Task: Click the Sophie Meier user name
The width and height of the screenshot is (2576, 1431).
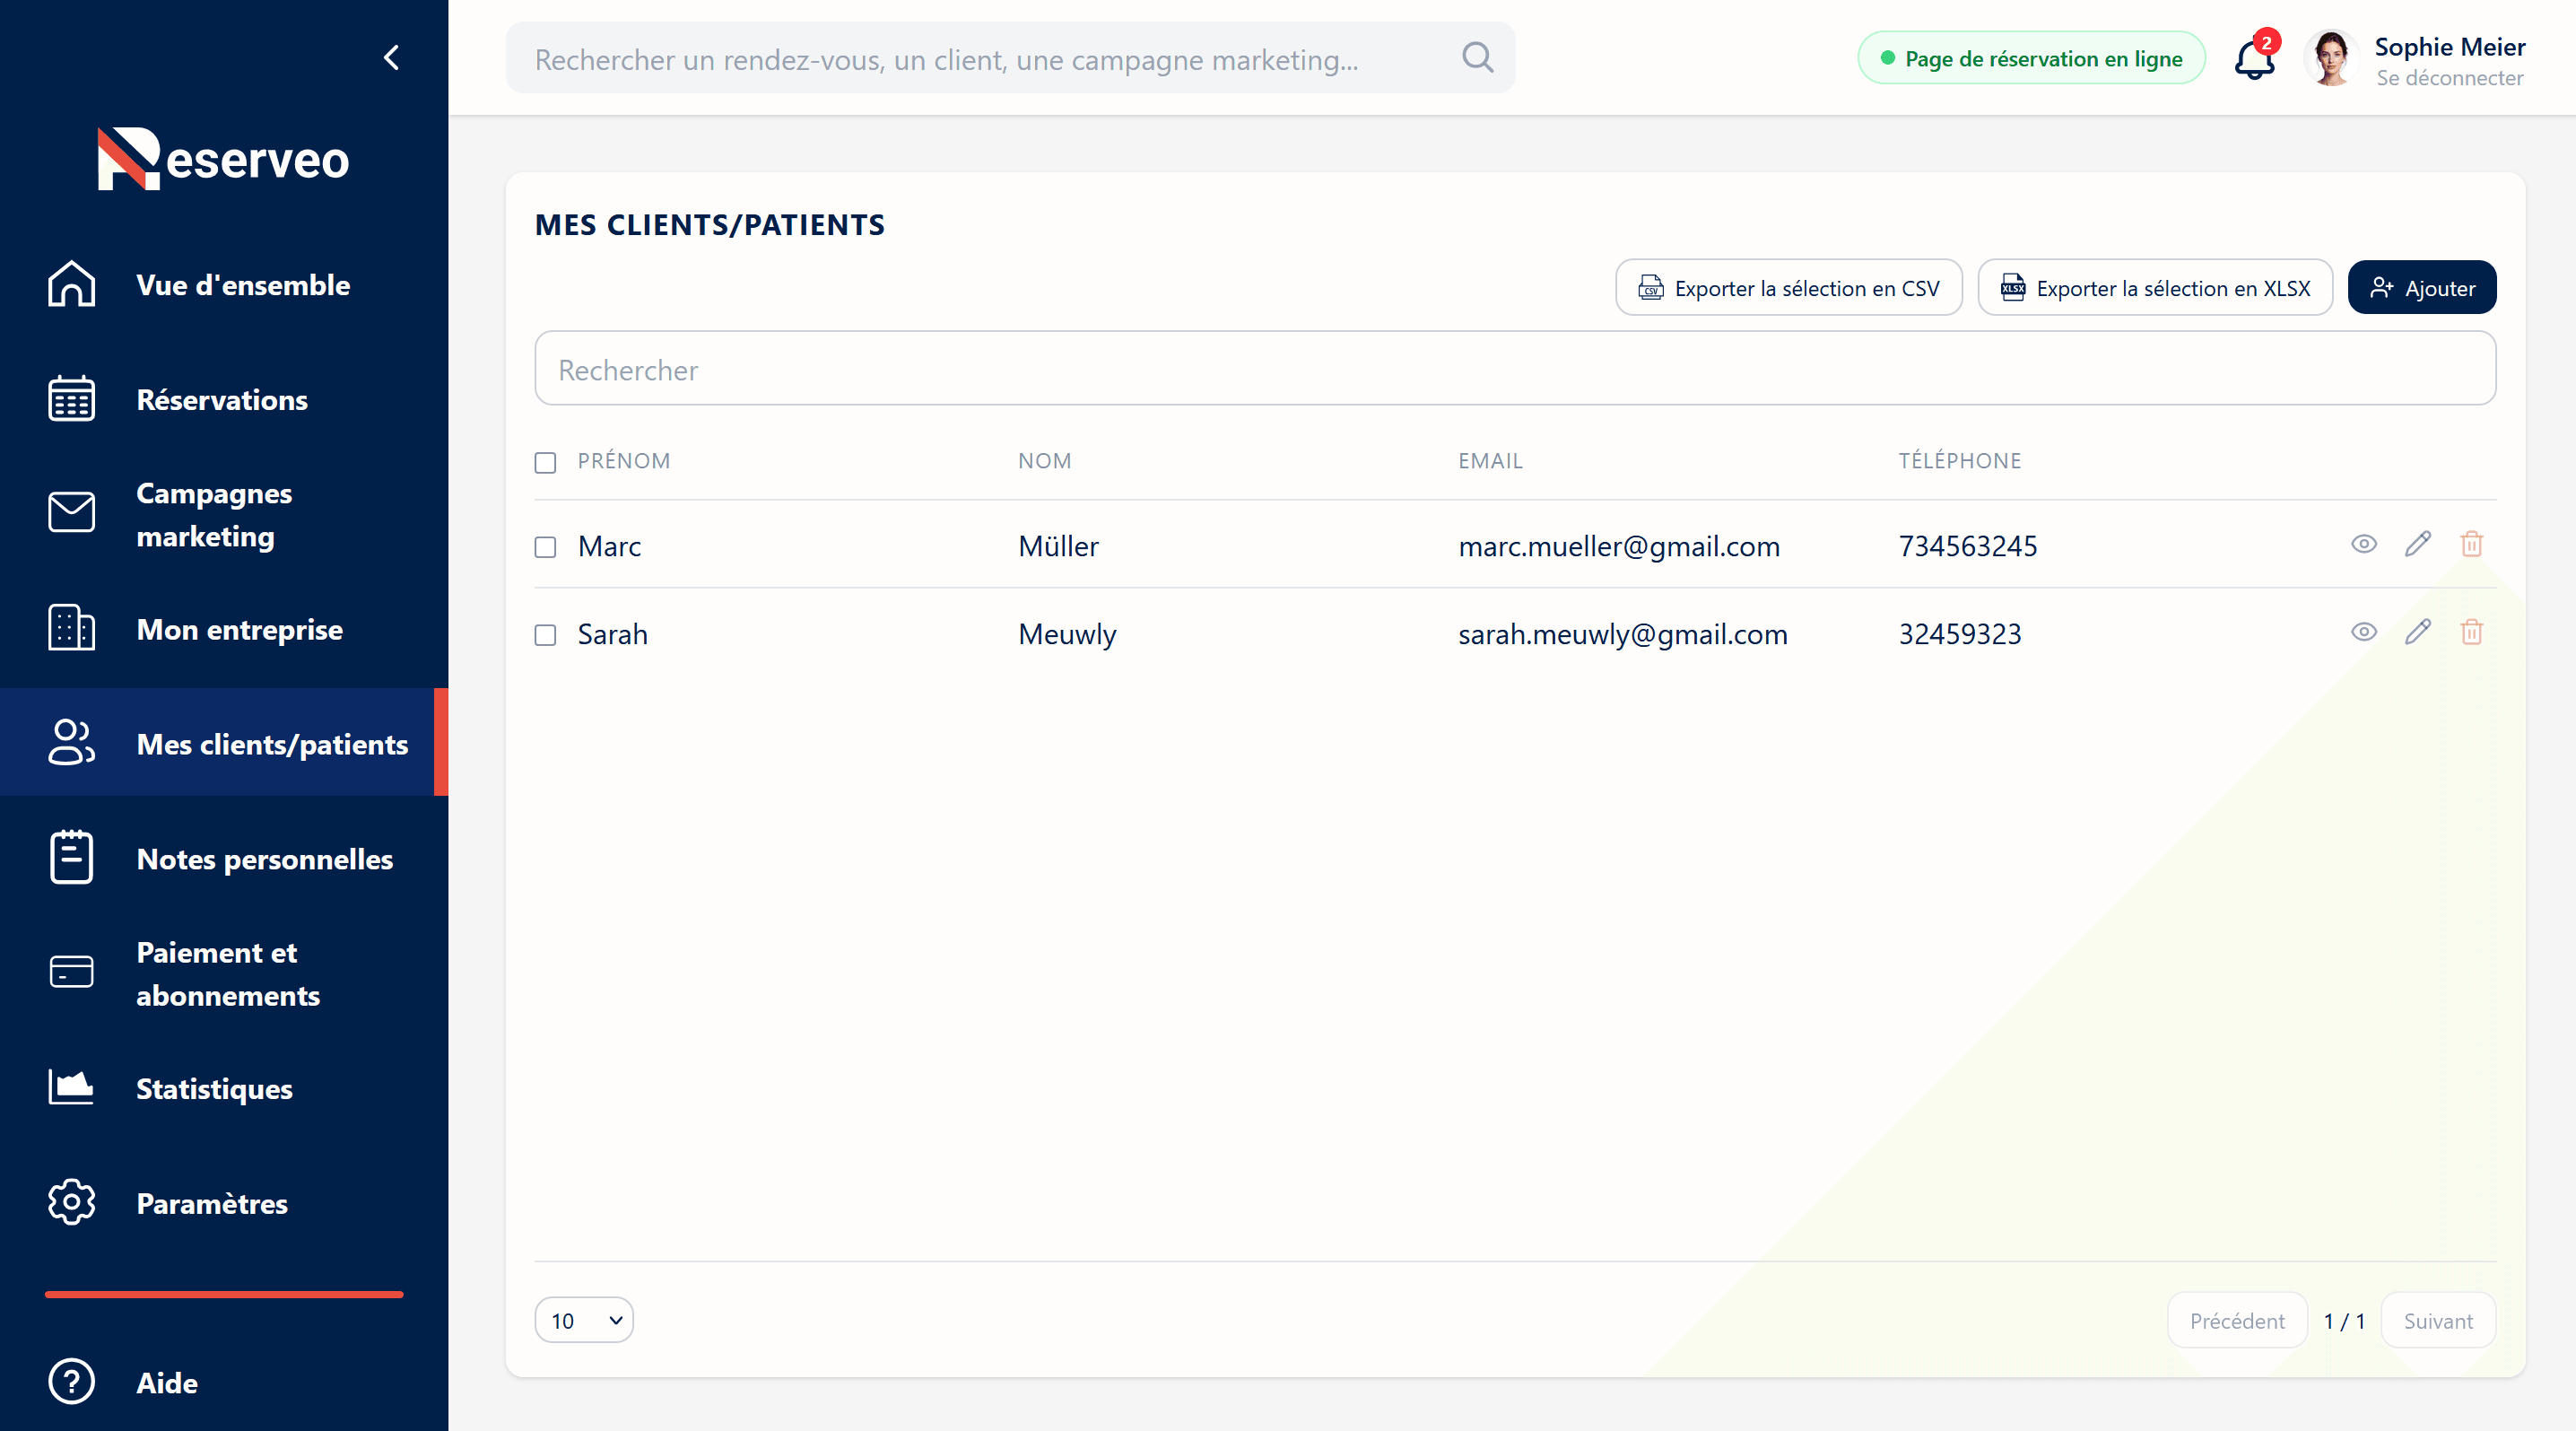Action: 2450,47
